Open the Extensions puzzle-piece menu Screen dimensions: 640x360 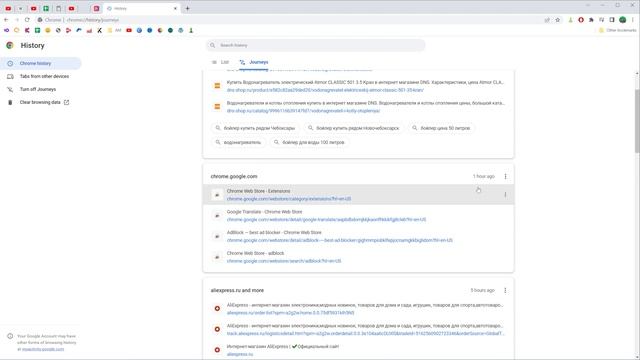[591, 20]
